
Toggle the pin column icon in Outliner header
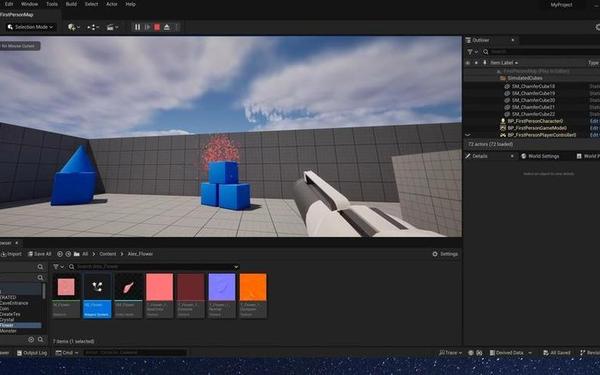tap(476, 63)
